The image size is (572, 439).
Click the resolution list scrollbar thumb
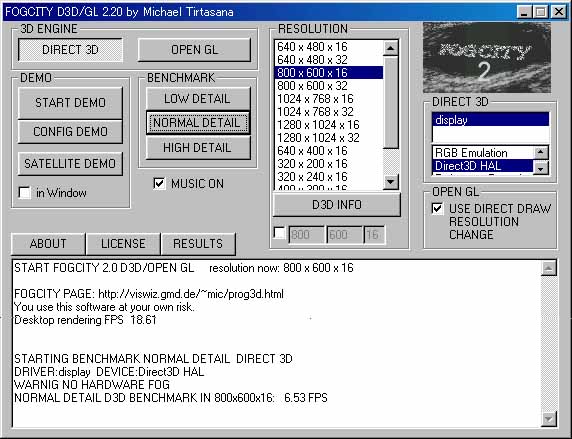pos(391,102)
